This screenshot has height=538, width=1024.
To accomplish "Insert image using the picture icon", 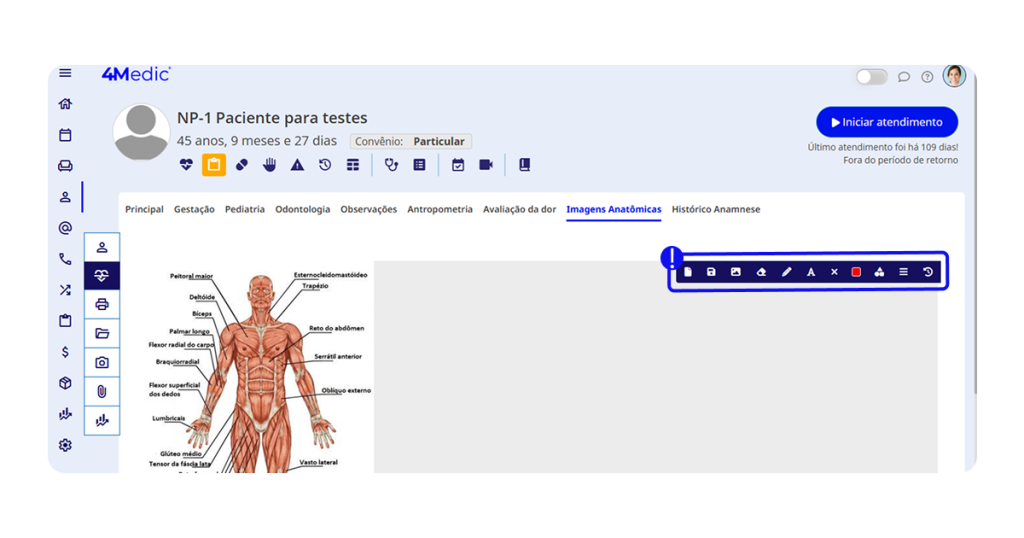I will [x=736, y=272].
